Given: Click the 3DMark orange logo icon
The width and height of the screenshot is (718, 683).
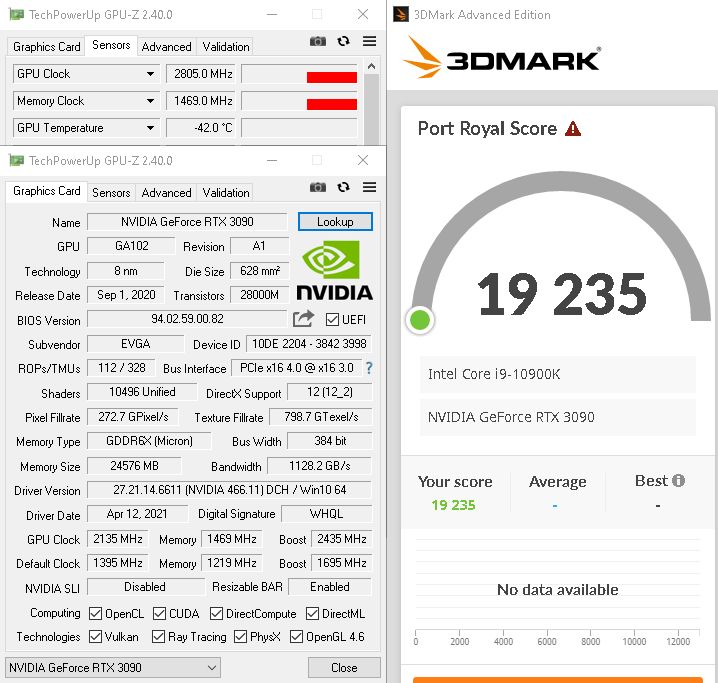Looking at the screenshot, I should point(424,57).
